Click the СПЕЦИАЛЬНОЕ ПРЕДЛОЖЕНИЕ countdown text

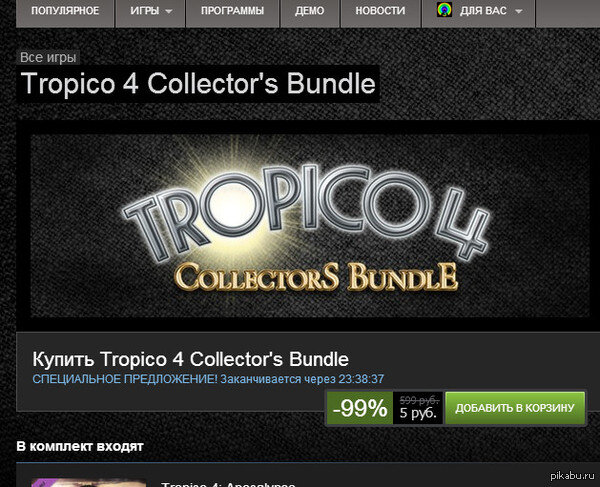point(208,379)
